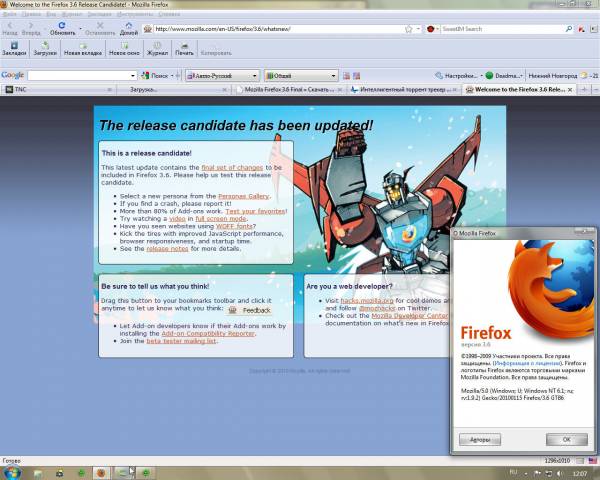This screenshot has width=600, height=480.
Task: Click first small red icon after Общий dropdown
Action: (x=346, y=76)
